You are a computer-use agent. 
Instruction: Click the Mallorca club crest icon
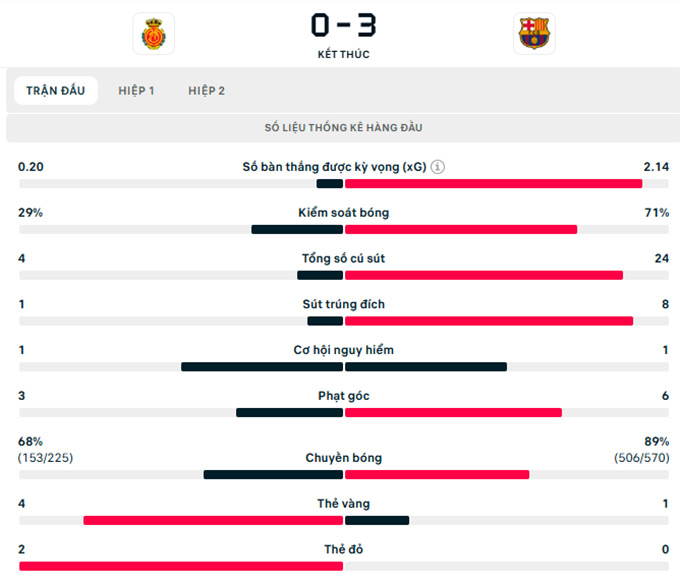[x=154, y=33]
